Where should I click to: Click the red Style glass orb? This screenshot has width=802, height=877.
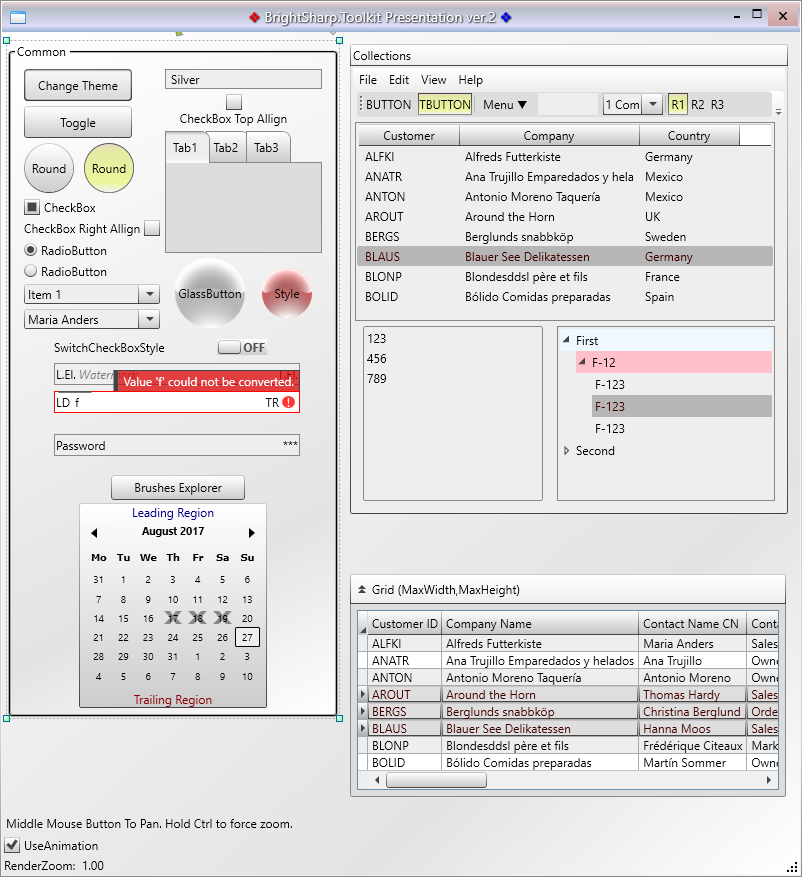tap(287, 294)
